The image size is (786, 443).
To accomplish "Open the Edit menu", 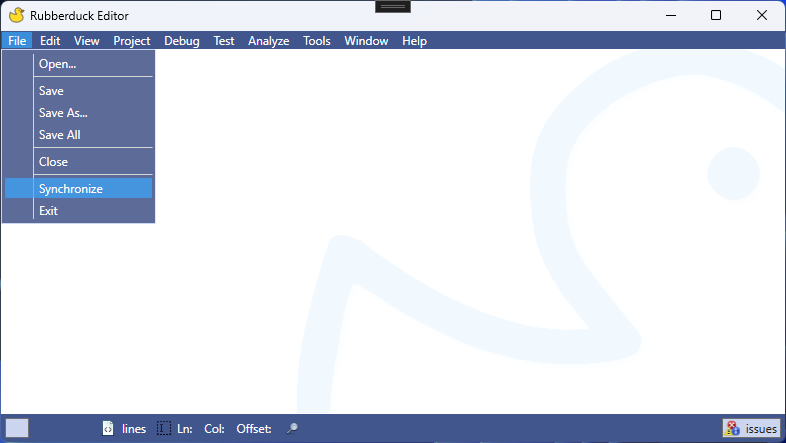I will click(x=50, y=41).
